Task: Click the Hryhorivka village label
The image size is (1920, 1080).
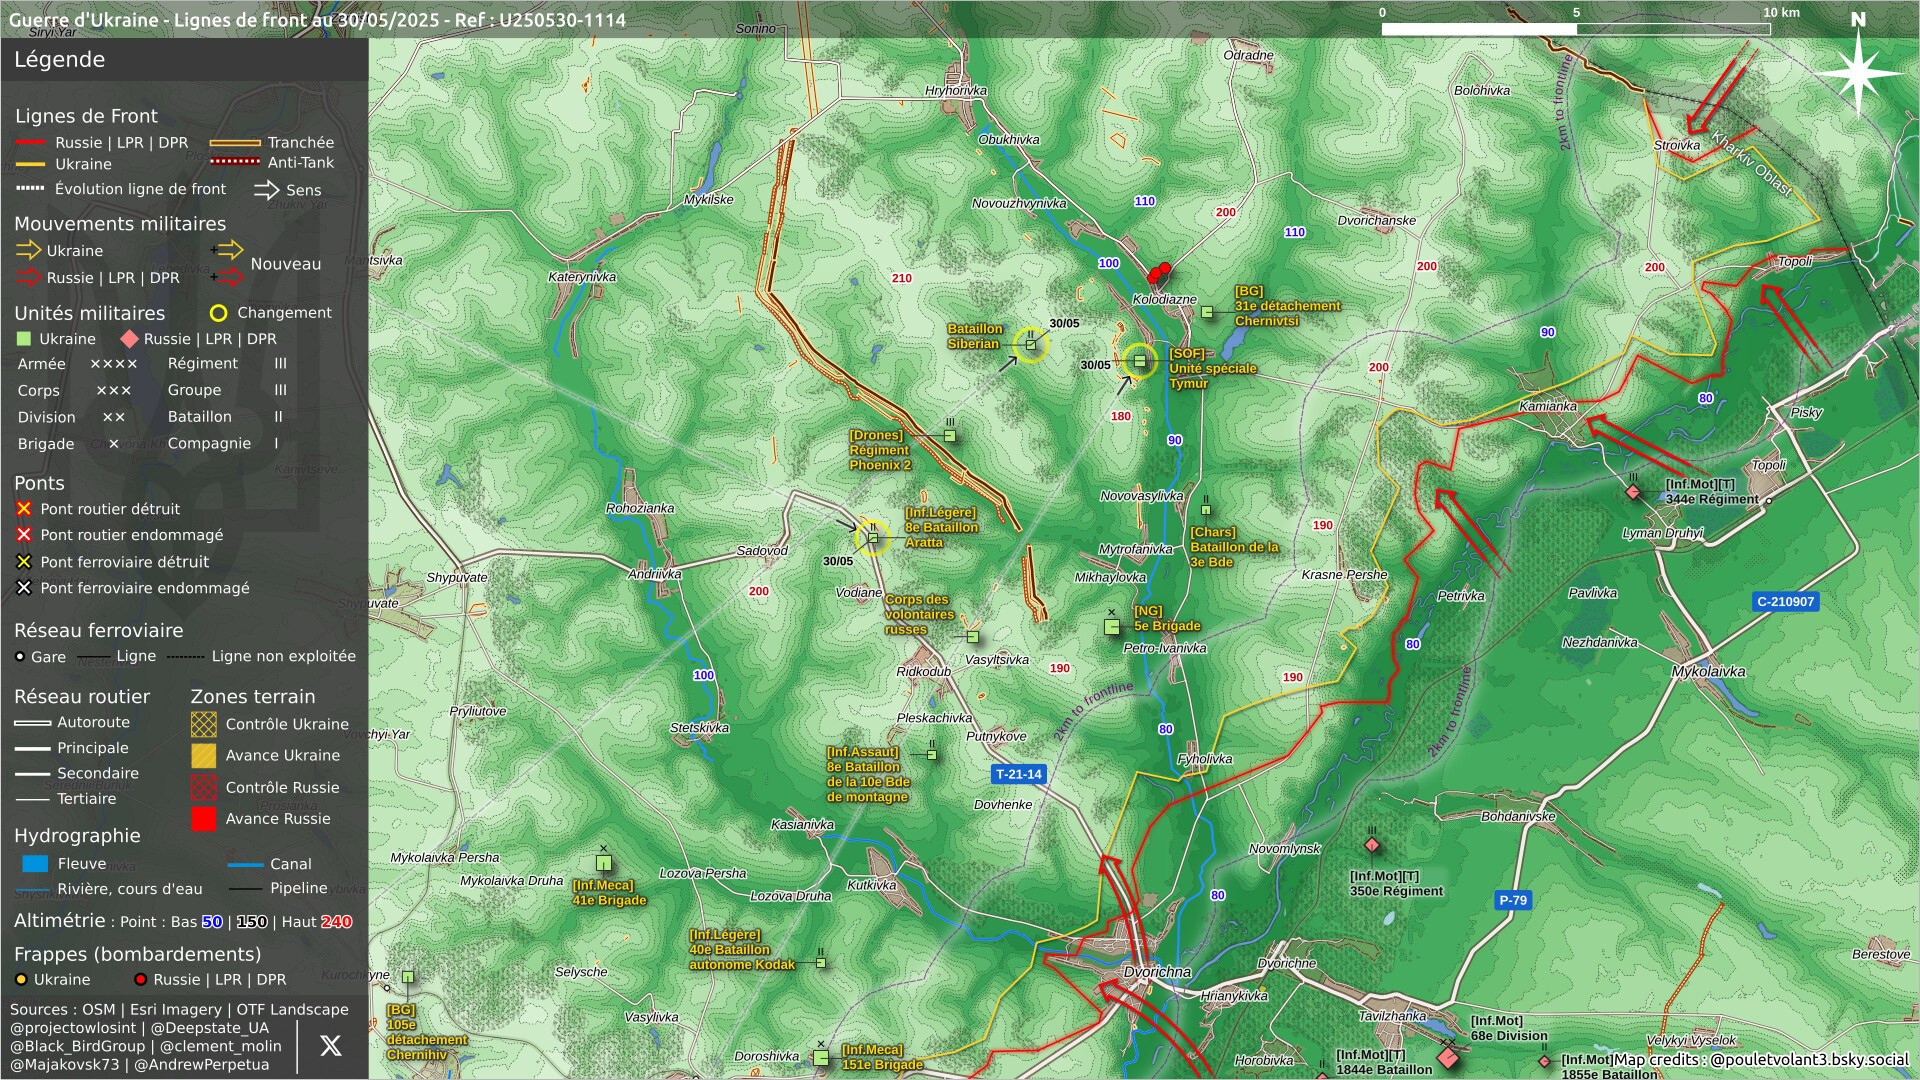Action: tap(956, 90)
